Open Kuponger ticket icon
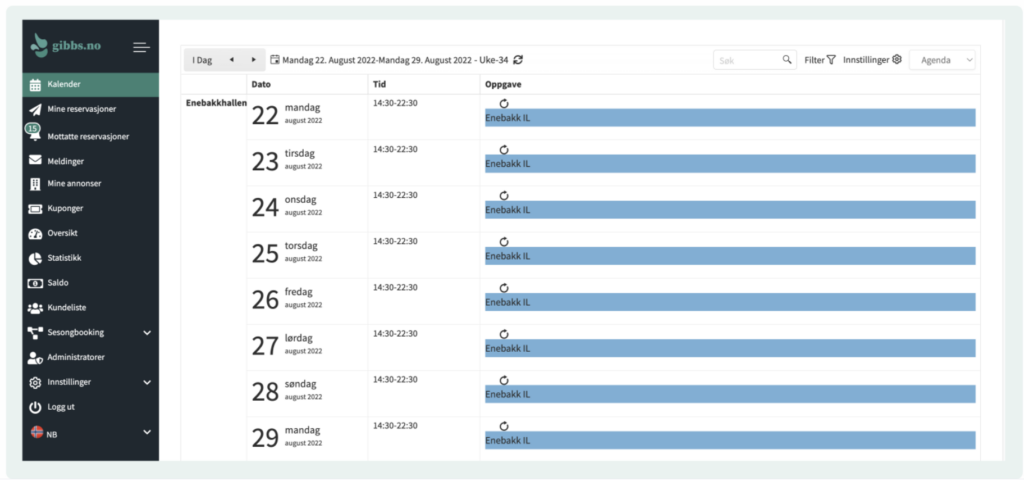Screen dimensions: 1024x481 (x=35, y=209)
